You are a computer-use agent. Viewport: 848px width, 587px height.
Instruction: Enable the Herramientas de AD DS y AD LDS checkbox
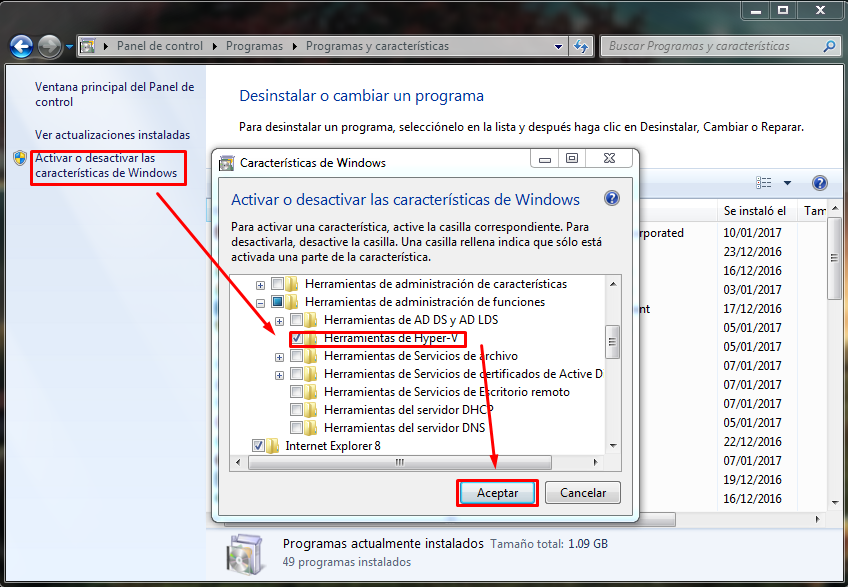296,320
